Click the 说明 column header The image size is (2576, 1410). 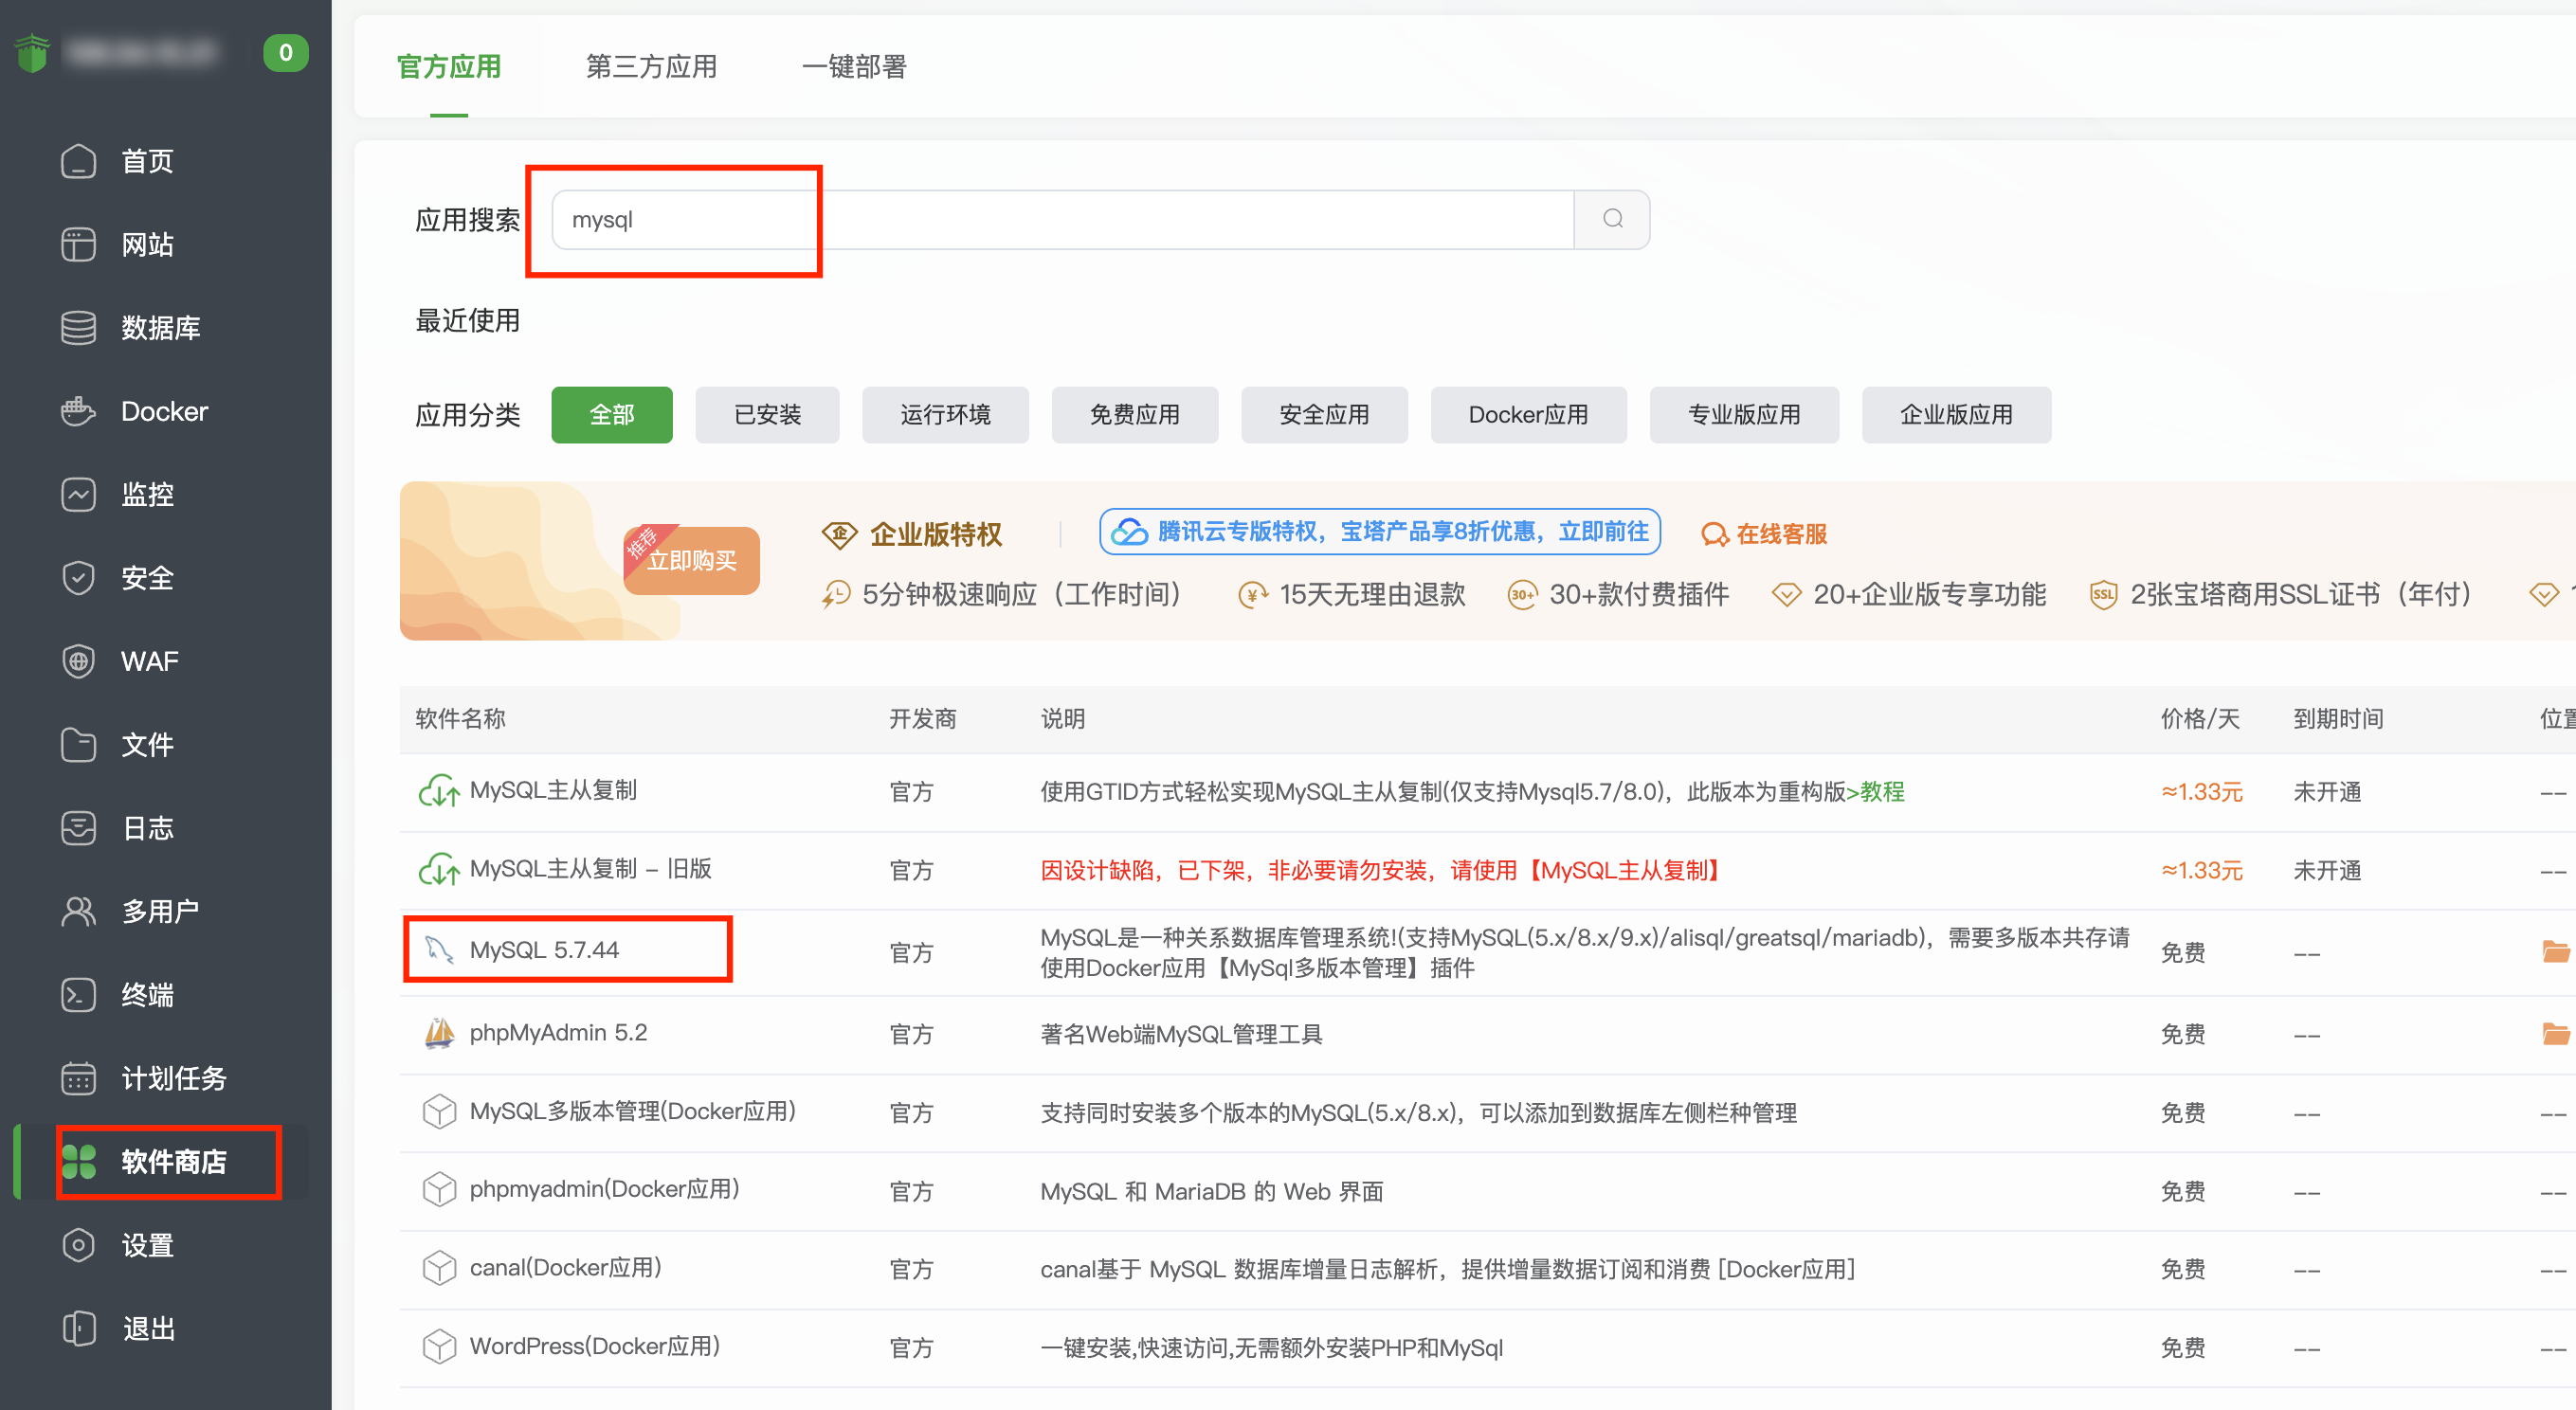tap(1063, 718)
